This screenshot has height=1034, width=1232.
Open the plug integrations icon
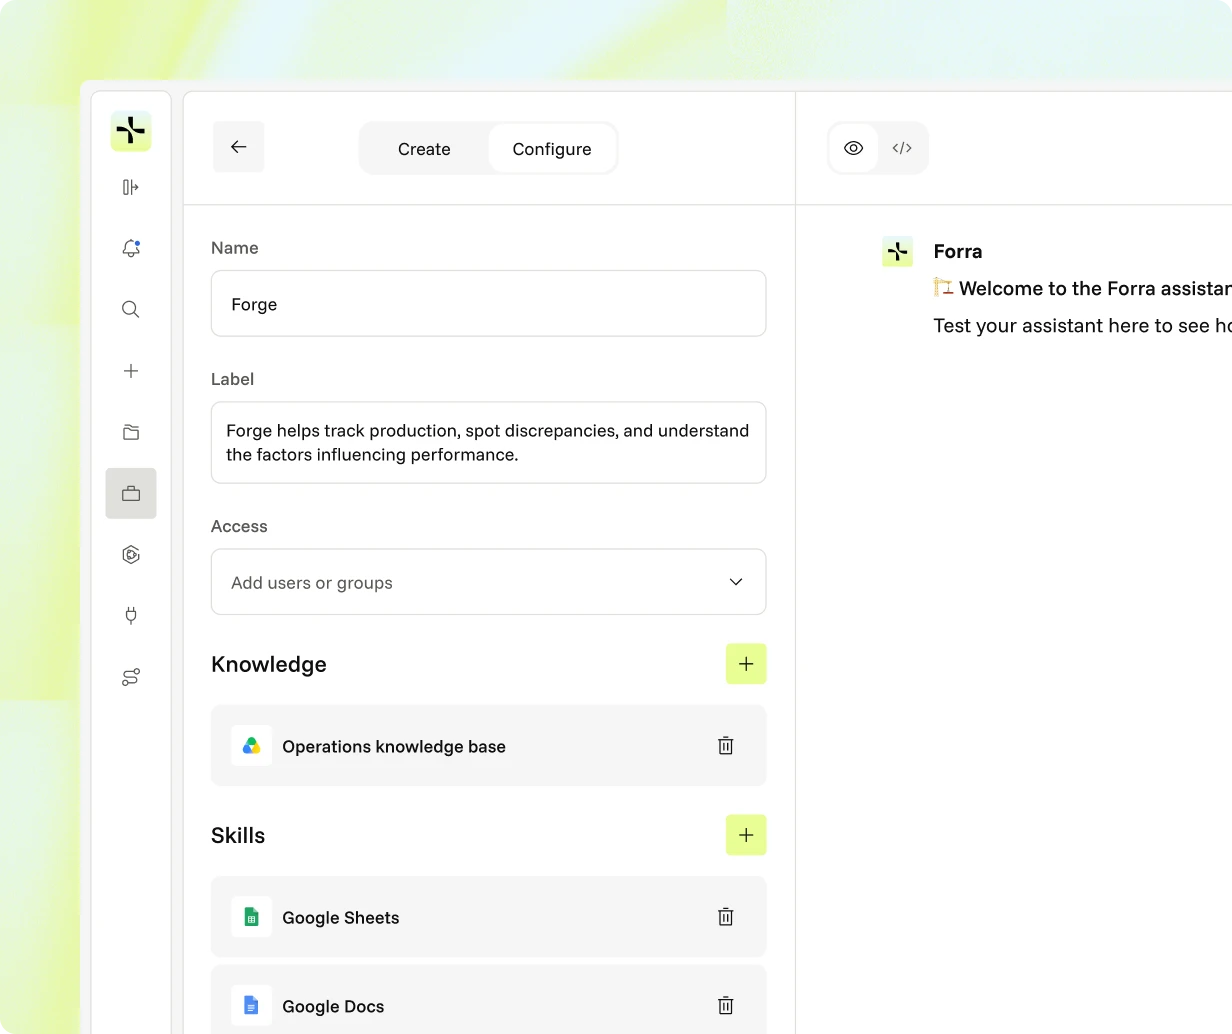point(131,616)
